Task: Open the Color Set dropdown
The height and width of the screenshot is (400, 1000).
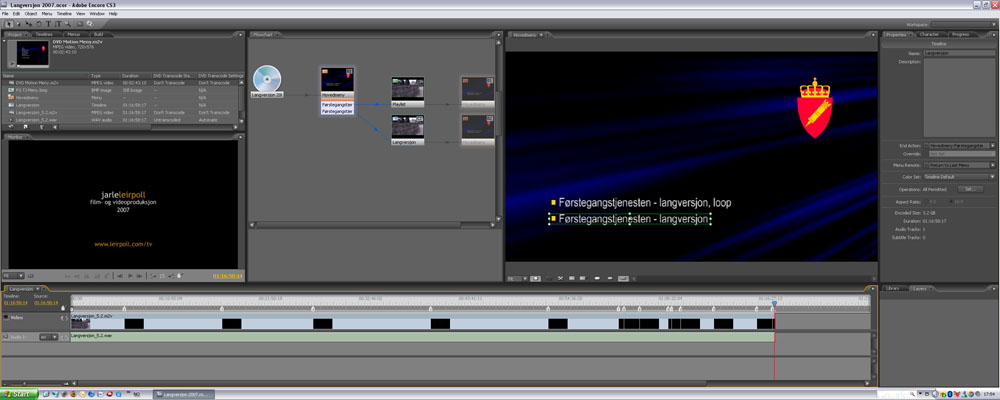Action: click(x=962, y=177)
